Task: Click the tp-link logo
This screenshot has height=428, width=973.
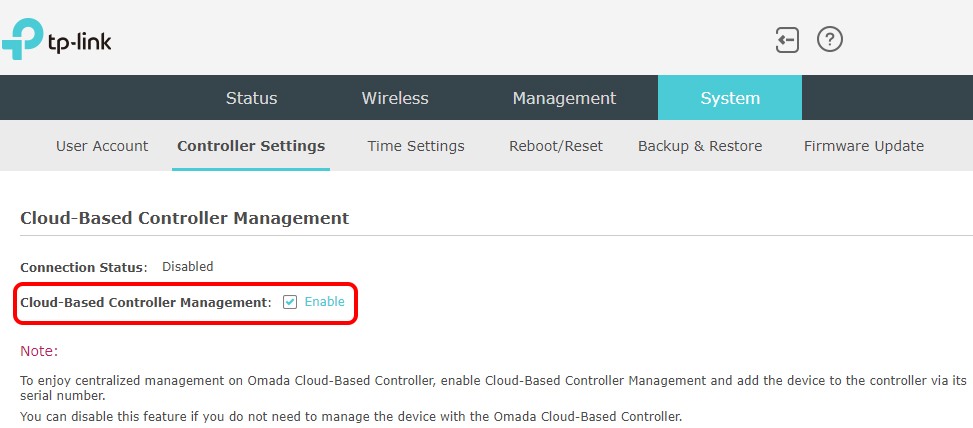Action: 56,39
